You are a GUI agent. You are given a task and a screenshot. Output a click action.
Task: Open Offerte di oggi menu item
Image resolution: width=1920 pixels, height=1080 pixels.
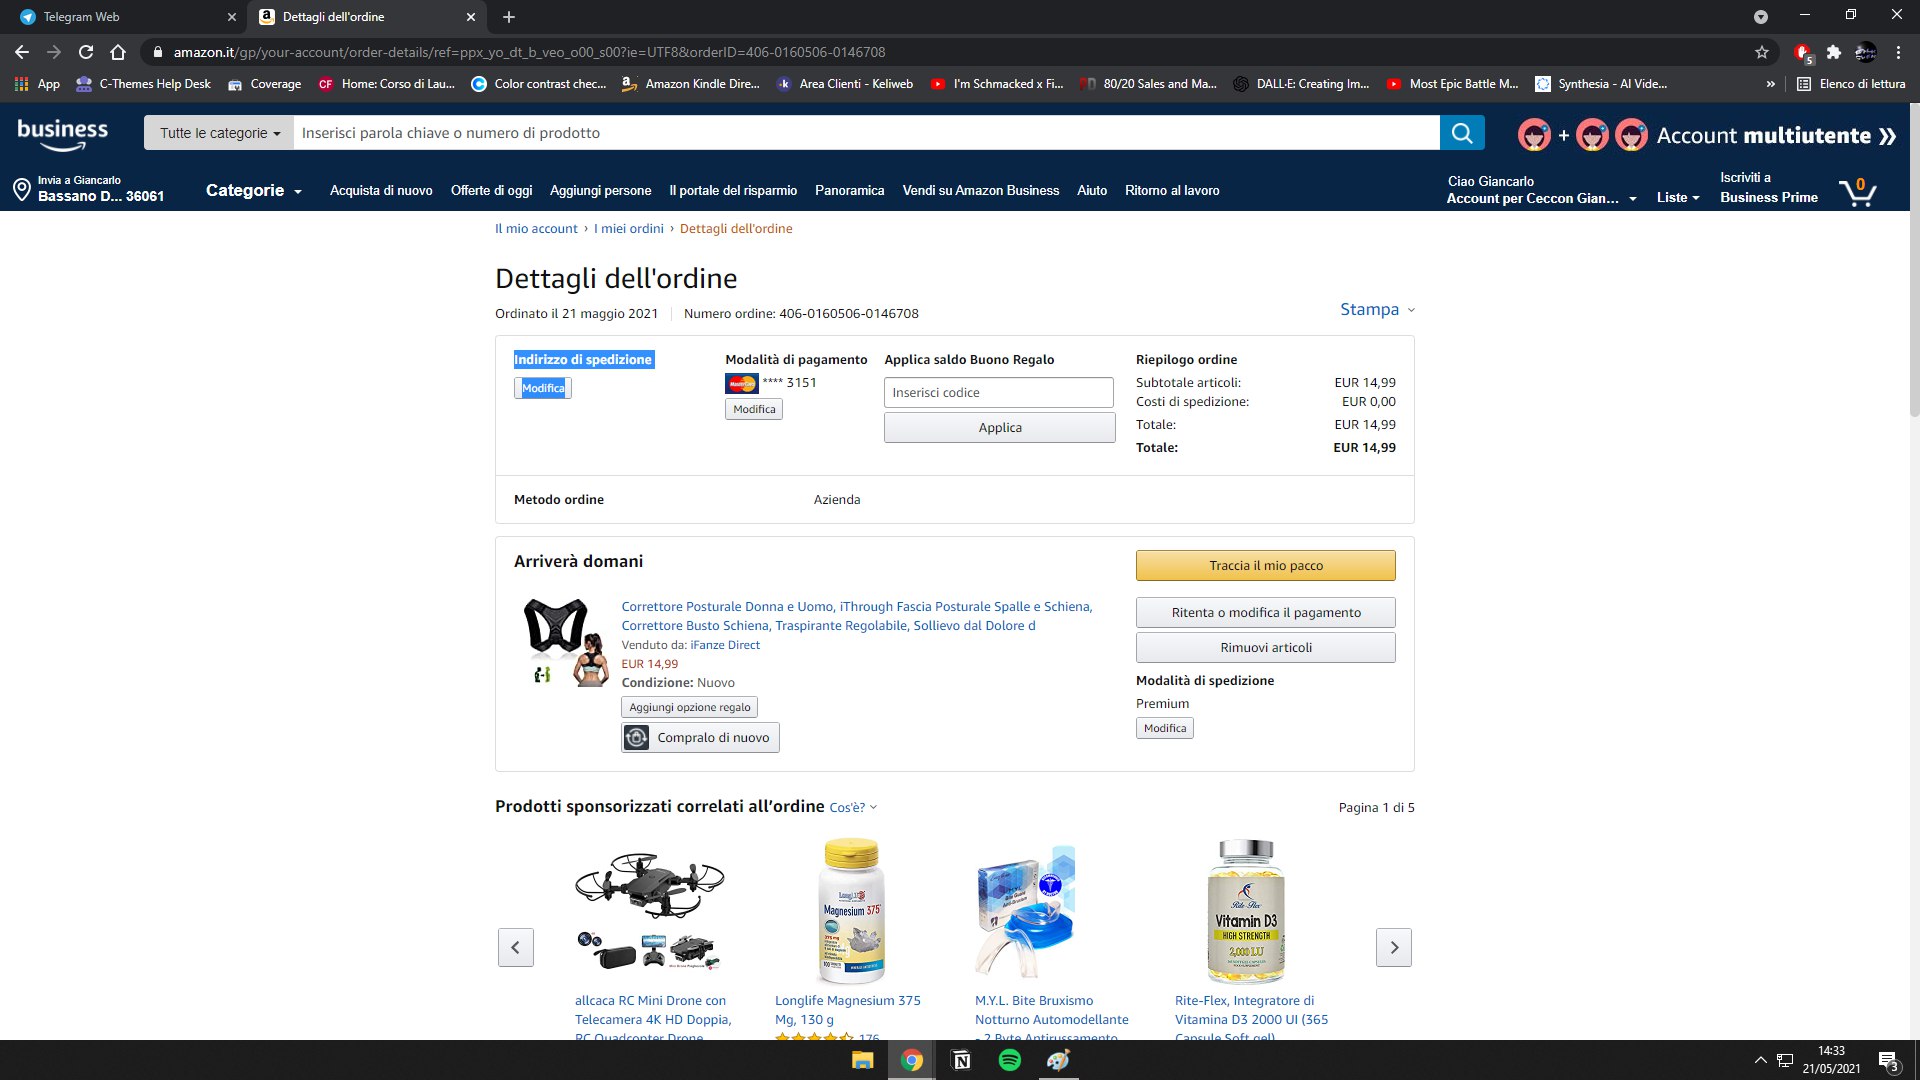point(491,190)
